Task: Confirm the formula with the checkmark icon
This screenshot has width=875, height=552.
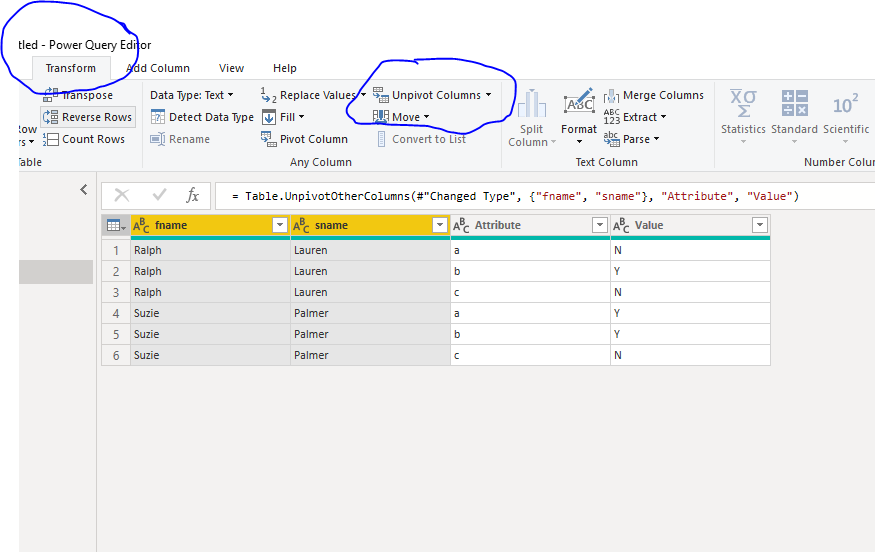Action: [160, 195]
